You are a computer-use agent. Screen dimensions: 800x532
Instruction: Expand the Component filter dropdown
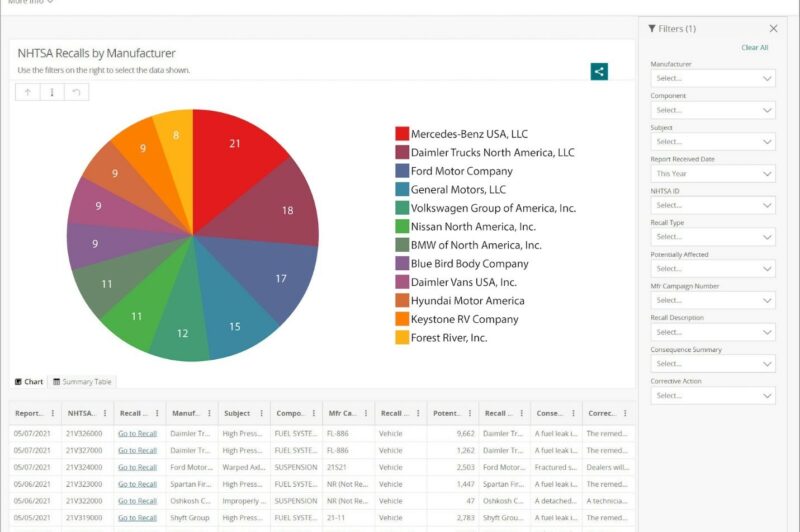click(x=712, y=110)
